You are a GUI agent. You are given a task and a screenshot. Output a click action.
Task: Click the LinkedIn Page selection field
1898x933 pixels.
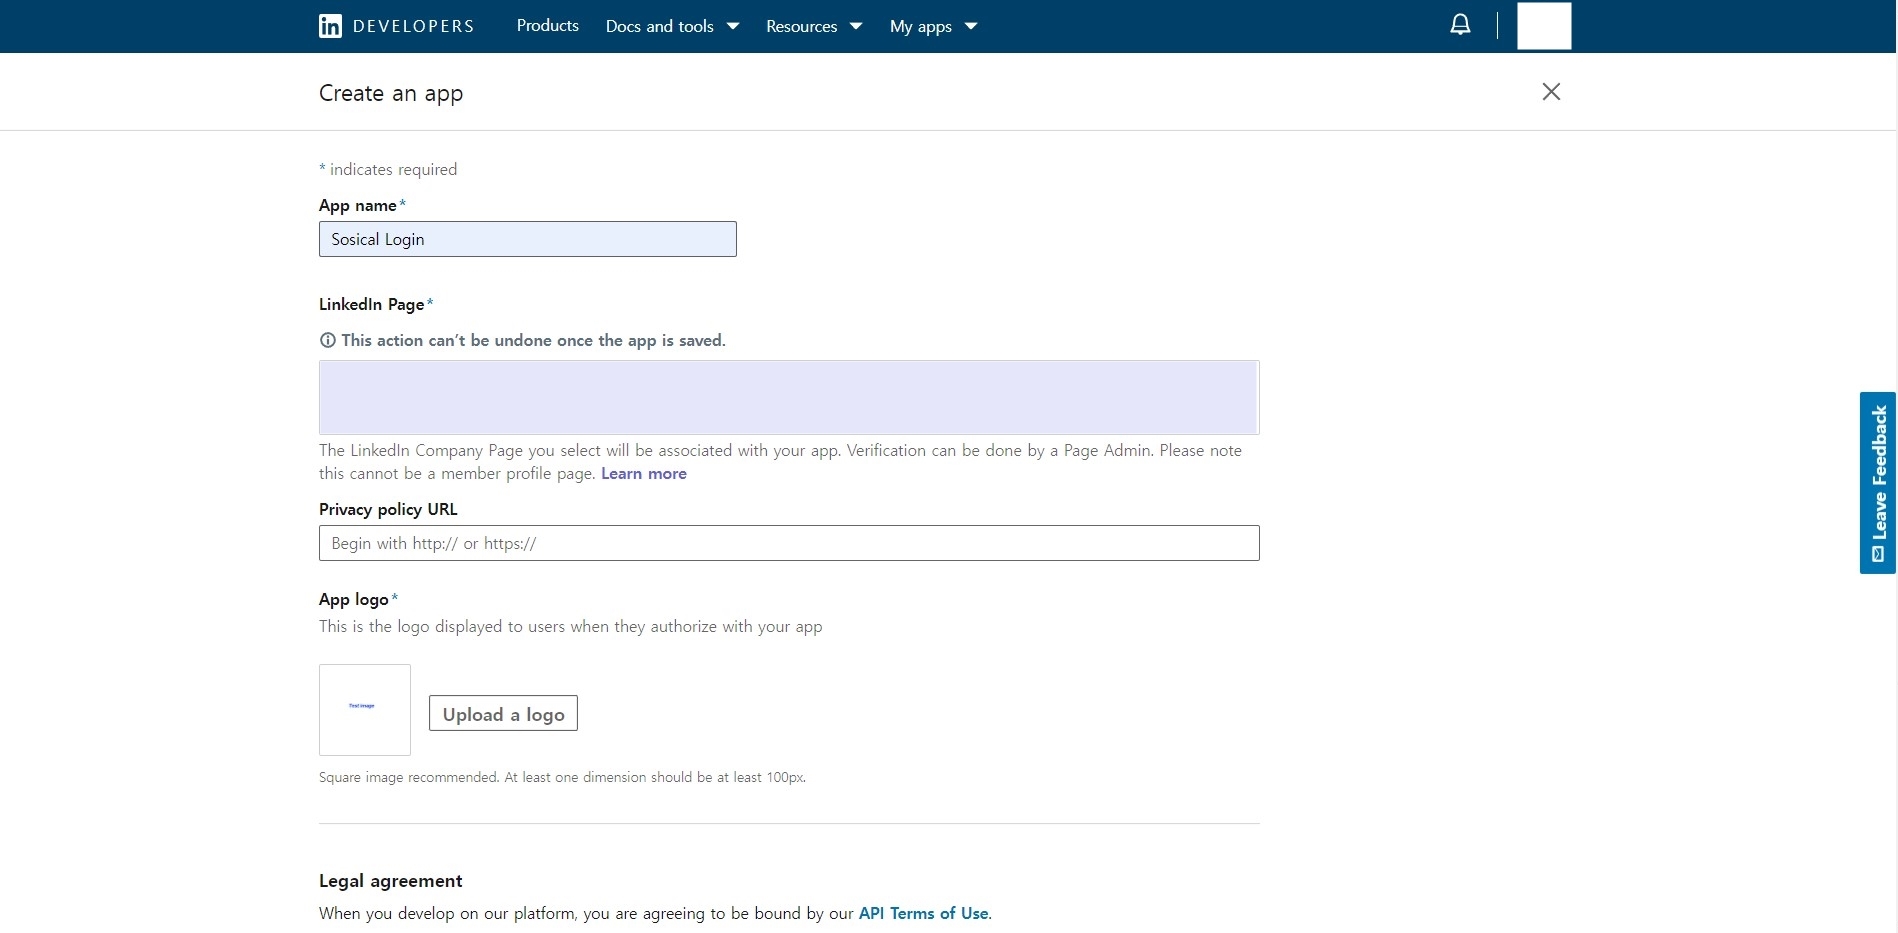[789, 397]
